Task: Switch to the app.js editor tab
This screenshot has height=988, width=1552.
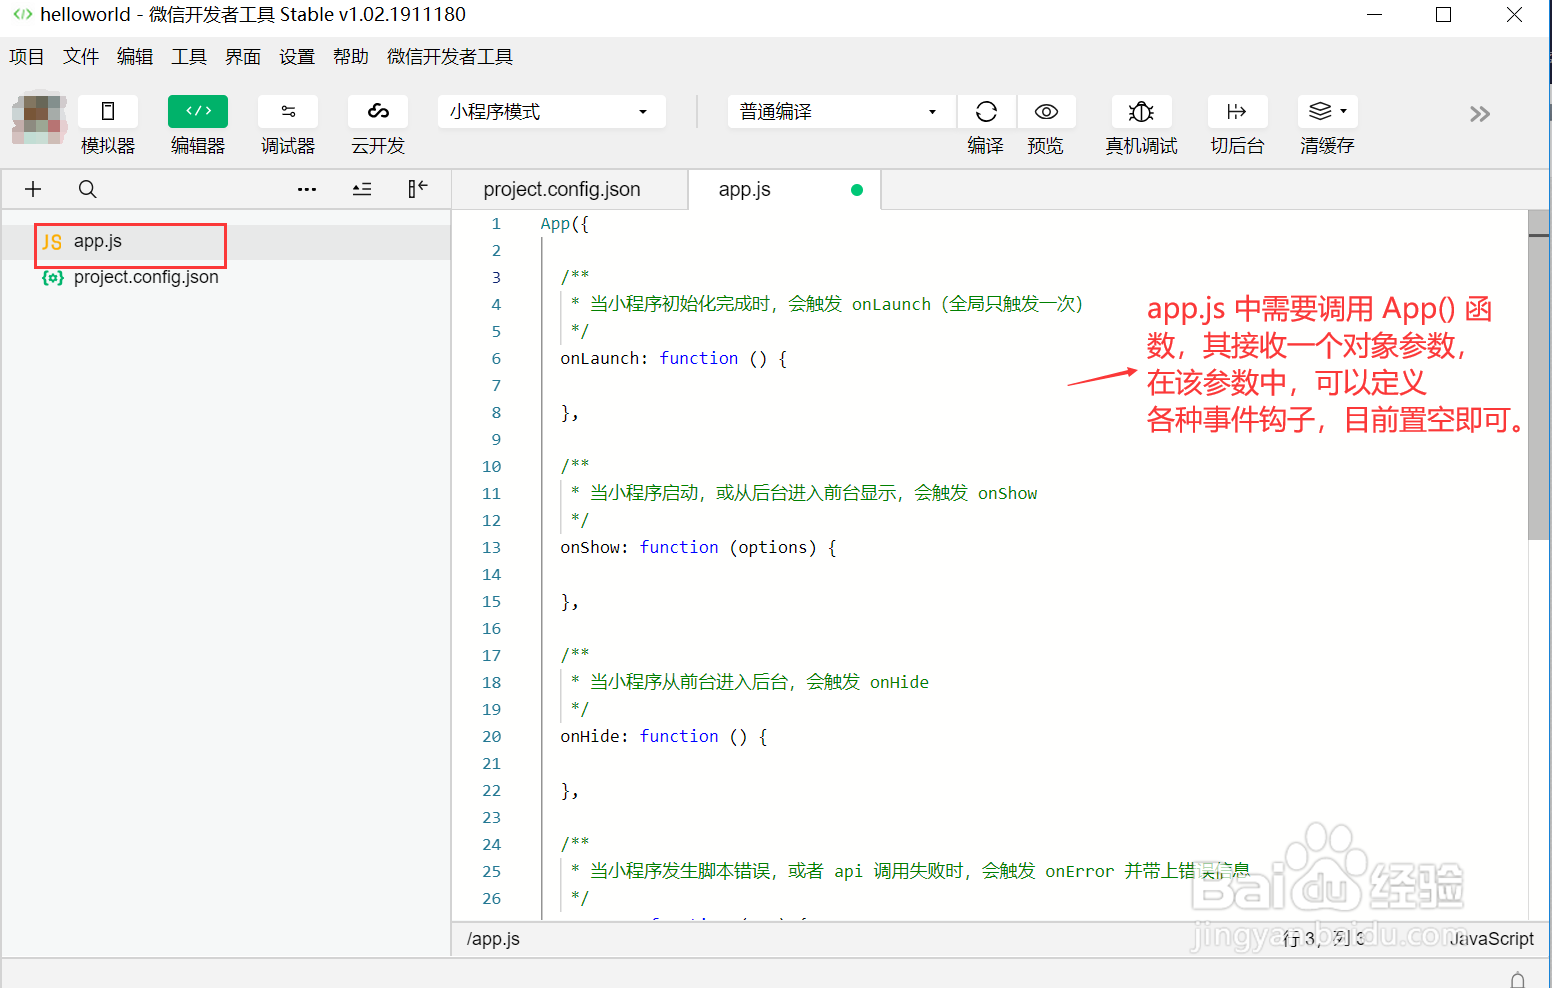Action: pos(745,190)
